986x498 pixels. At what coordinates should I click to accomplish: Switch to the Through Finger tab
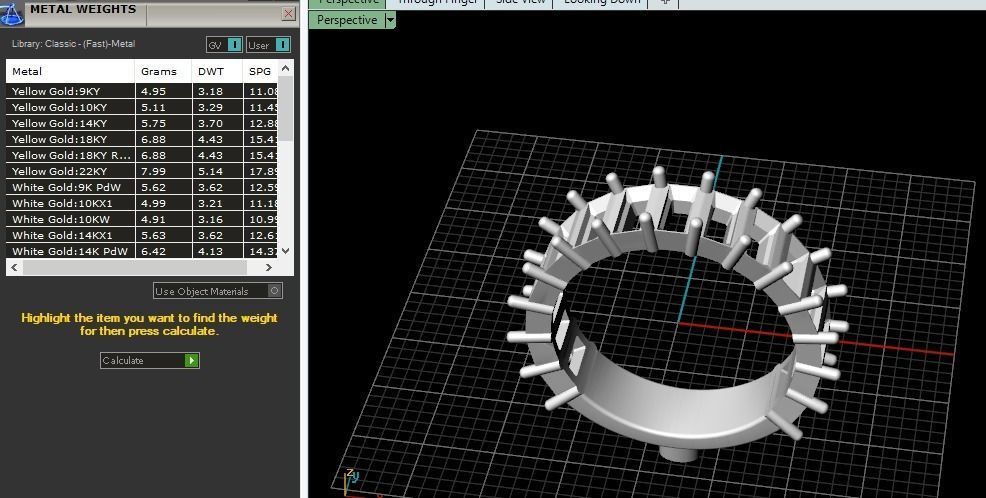click(x=438, y=3)
